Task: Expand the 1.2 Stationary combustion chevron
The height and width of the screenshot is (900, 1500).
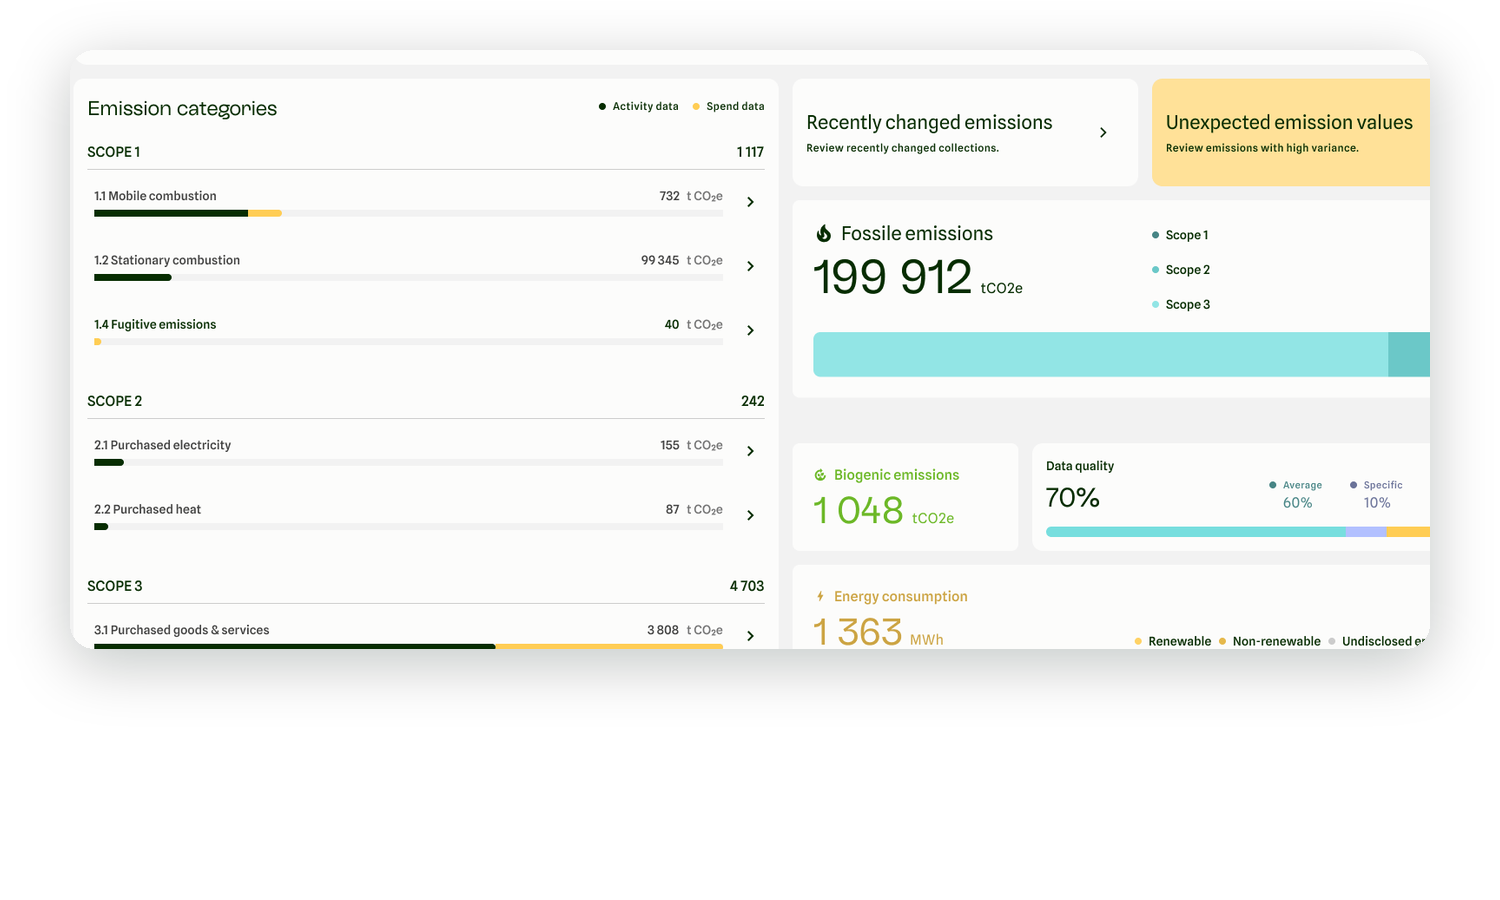Action: [x=751, y=266]
